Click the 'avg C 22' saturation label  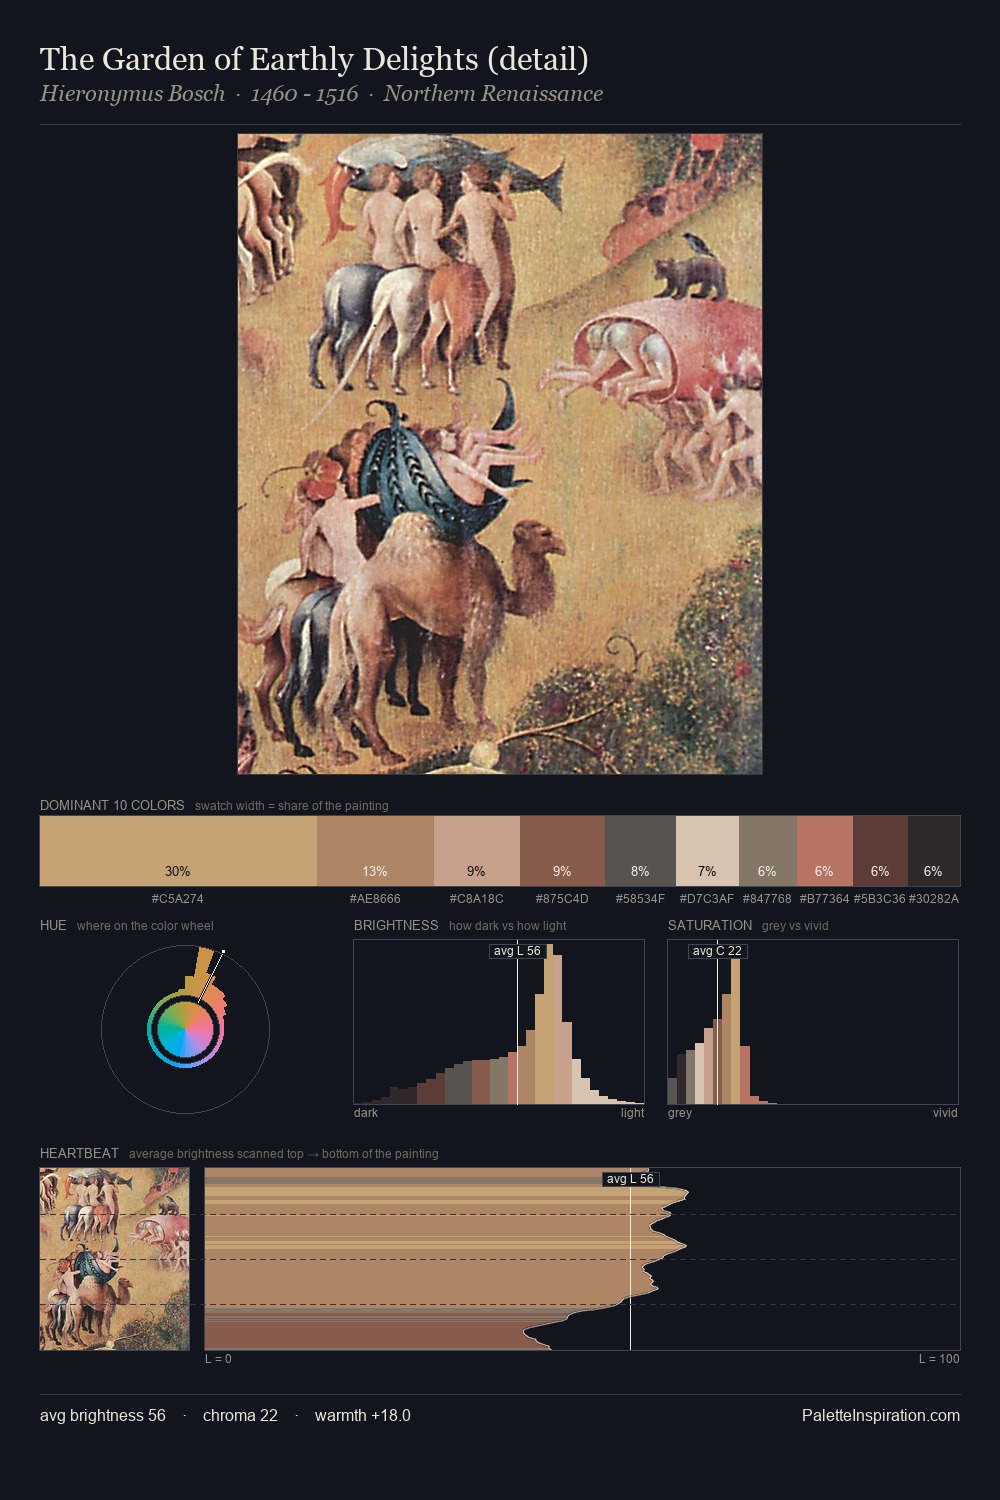pyautogui.click(x=717, y=951)
